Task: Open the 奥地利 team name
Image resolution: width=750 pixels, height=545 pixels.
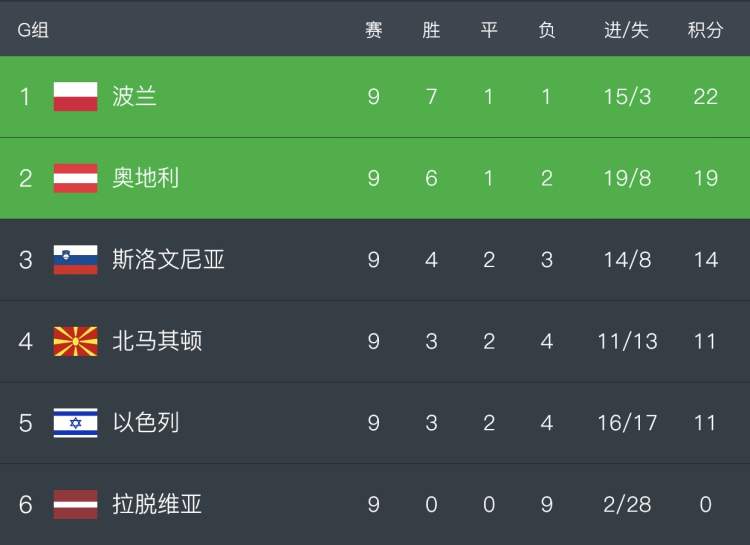Action: click(146, 178)
